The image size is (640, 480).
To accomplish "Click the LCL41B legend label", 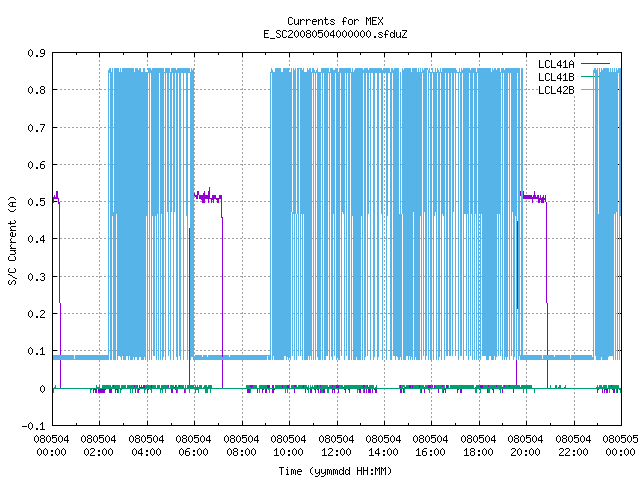I will [556, 77].
